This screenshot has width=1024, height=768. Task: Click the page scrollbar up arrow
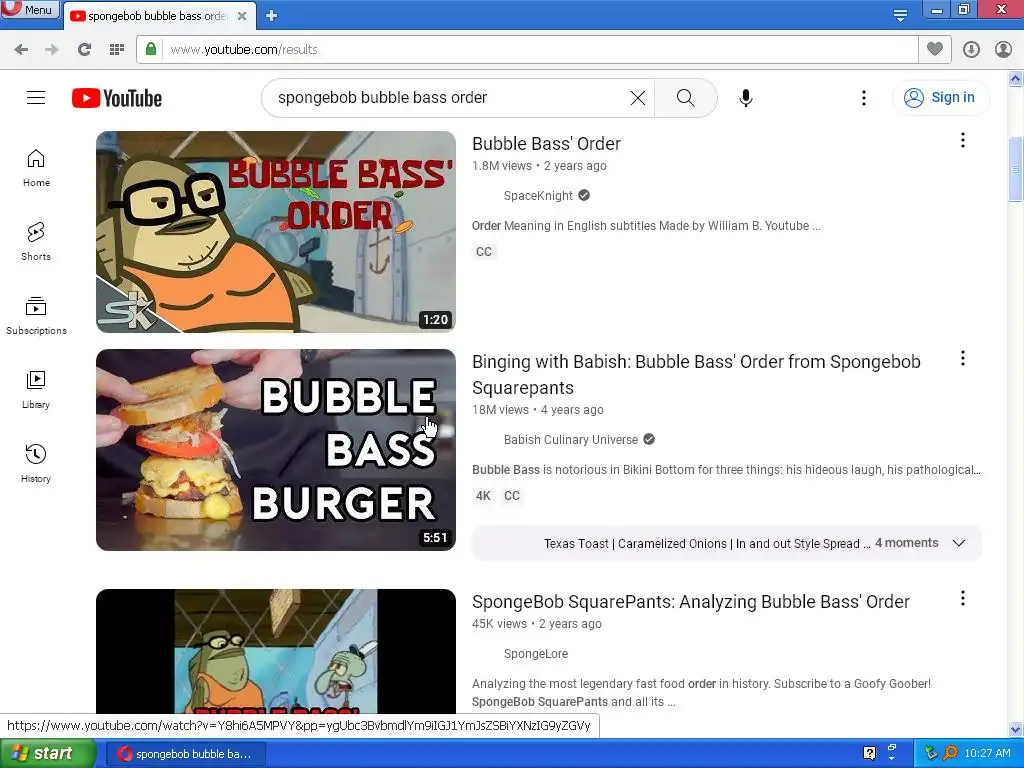tap(1016, 79)
